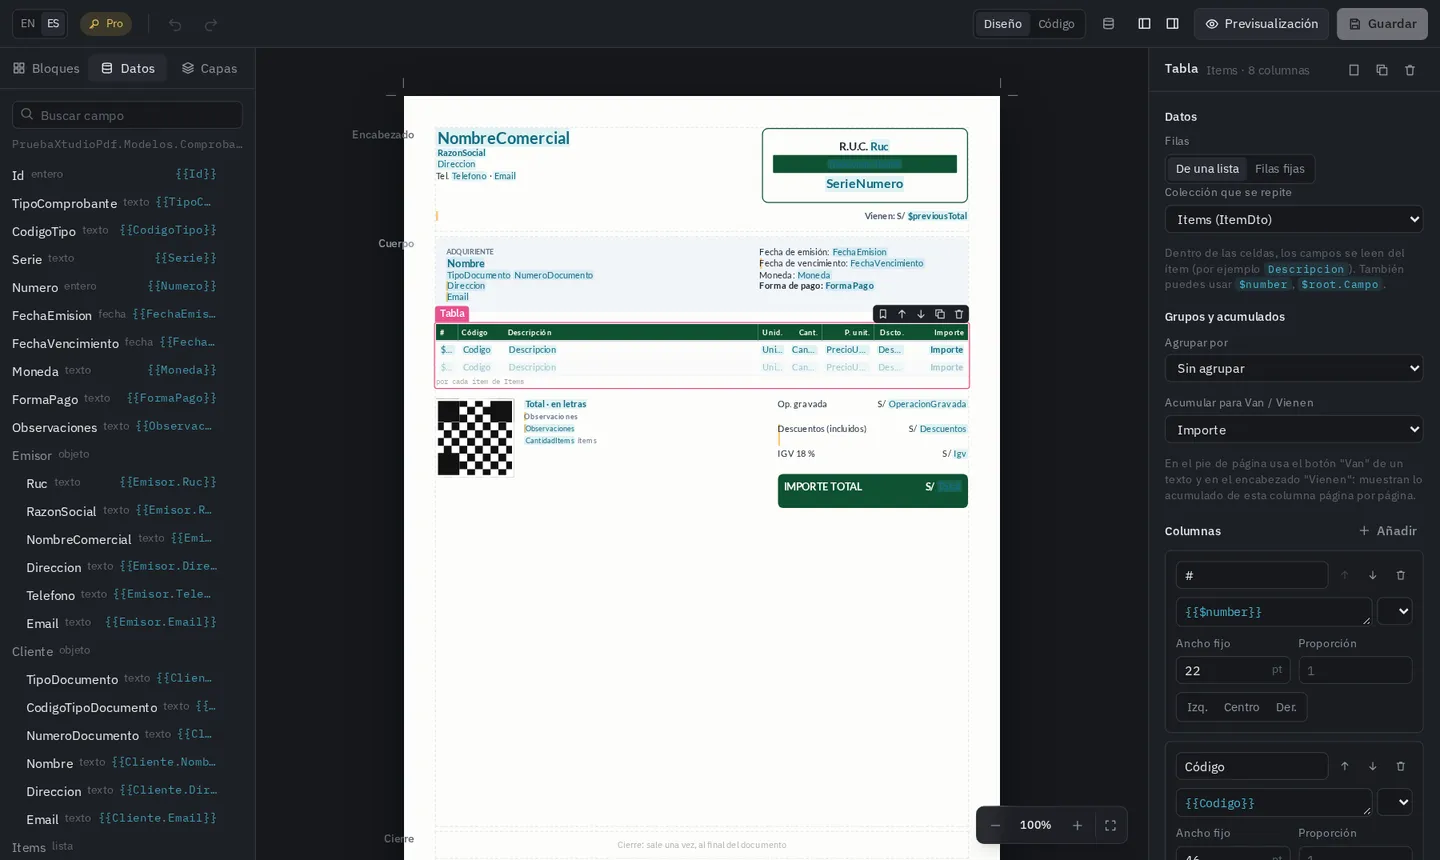Switch to the Bloques tab

pos(46,68)
